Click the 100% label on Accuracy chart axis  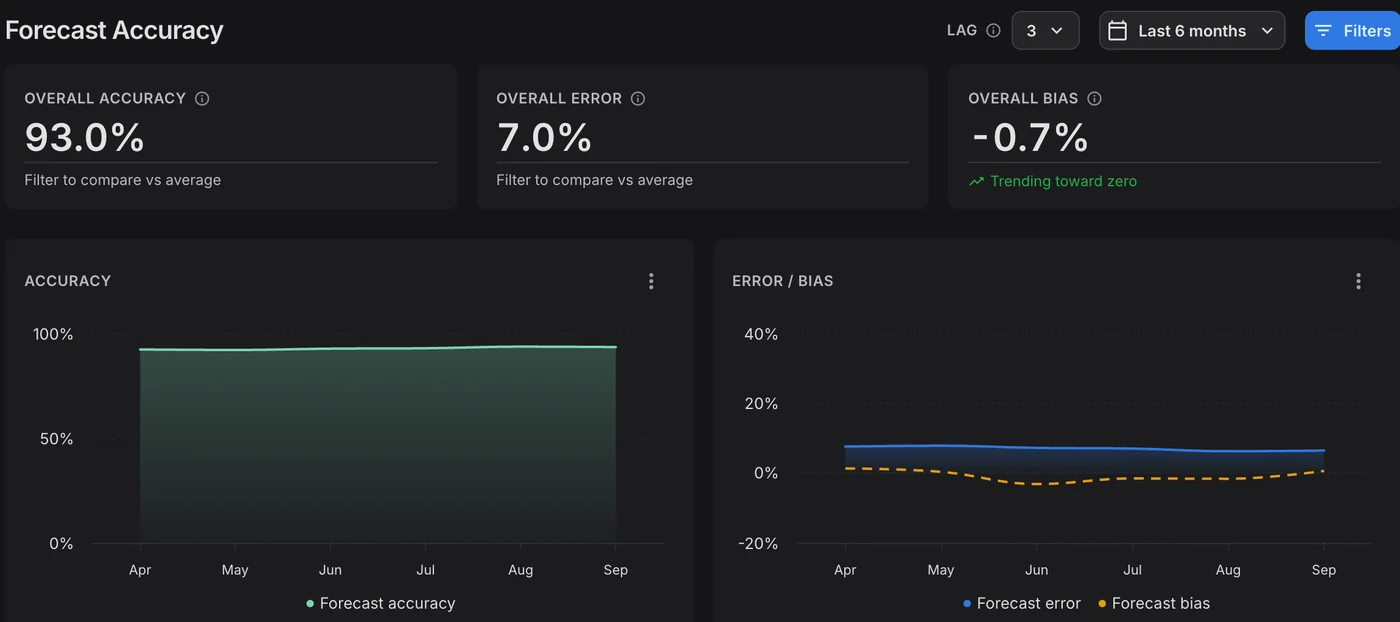pos(53,334)
